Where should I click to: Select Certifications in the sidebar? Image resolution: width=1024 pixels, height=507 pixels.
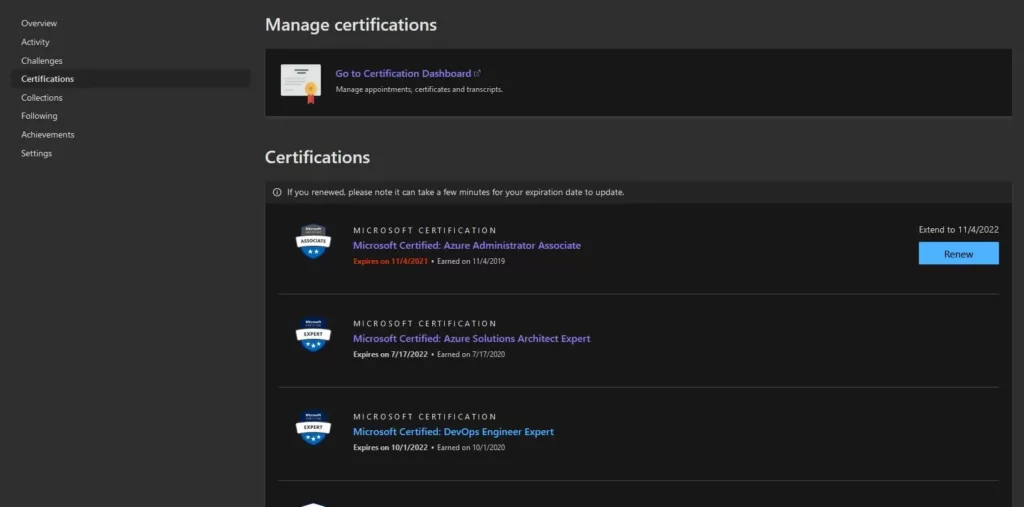[x=131, y=79]
